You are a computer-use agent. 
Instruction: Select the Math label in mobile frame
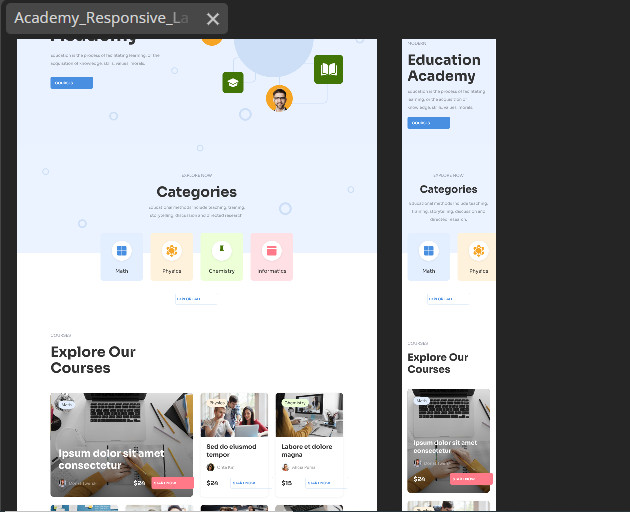[429, 271]
